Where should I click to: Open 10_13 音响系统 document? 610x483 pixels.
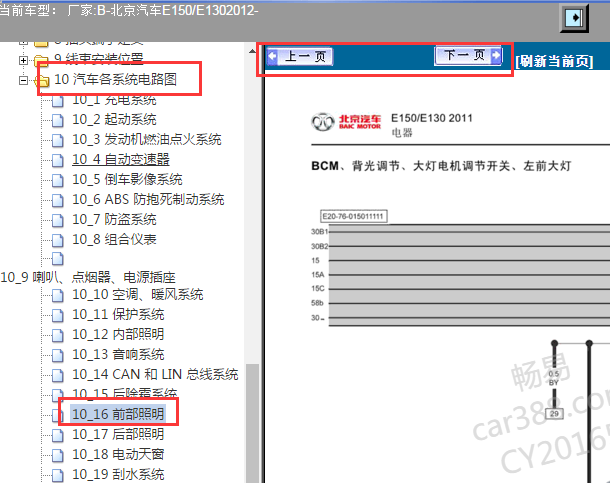tap(118, 354)
